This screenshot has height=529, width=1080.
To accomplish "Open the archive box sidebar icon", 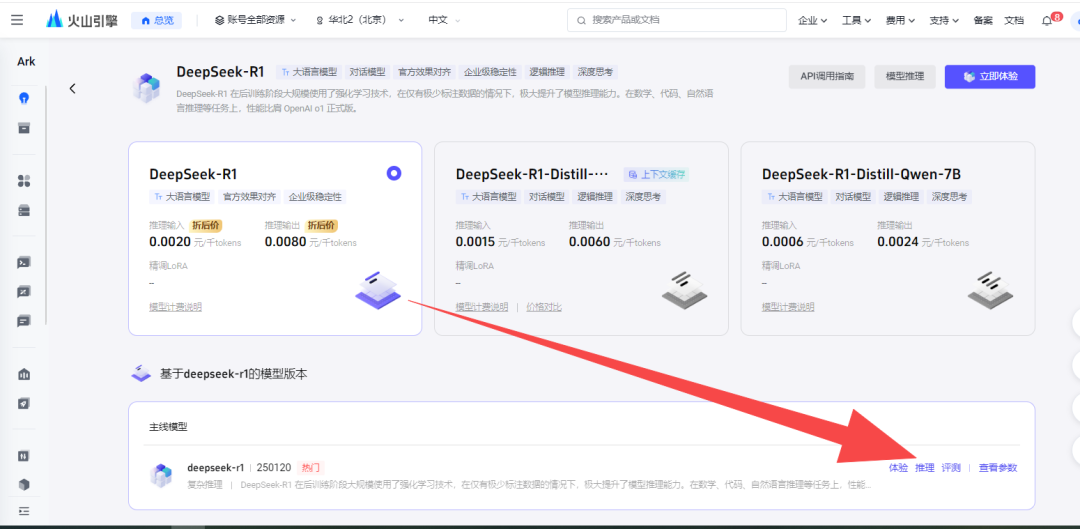I will pyautogui.click(x=24, y=128).
